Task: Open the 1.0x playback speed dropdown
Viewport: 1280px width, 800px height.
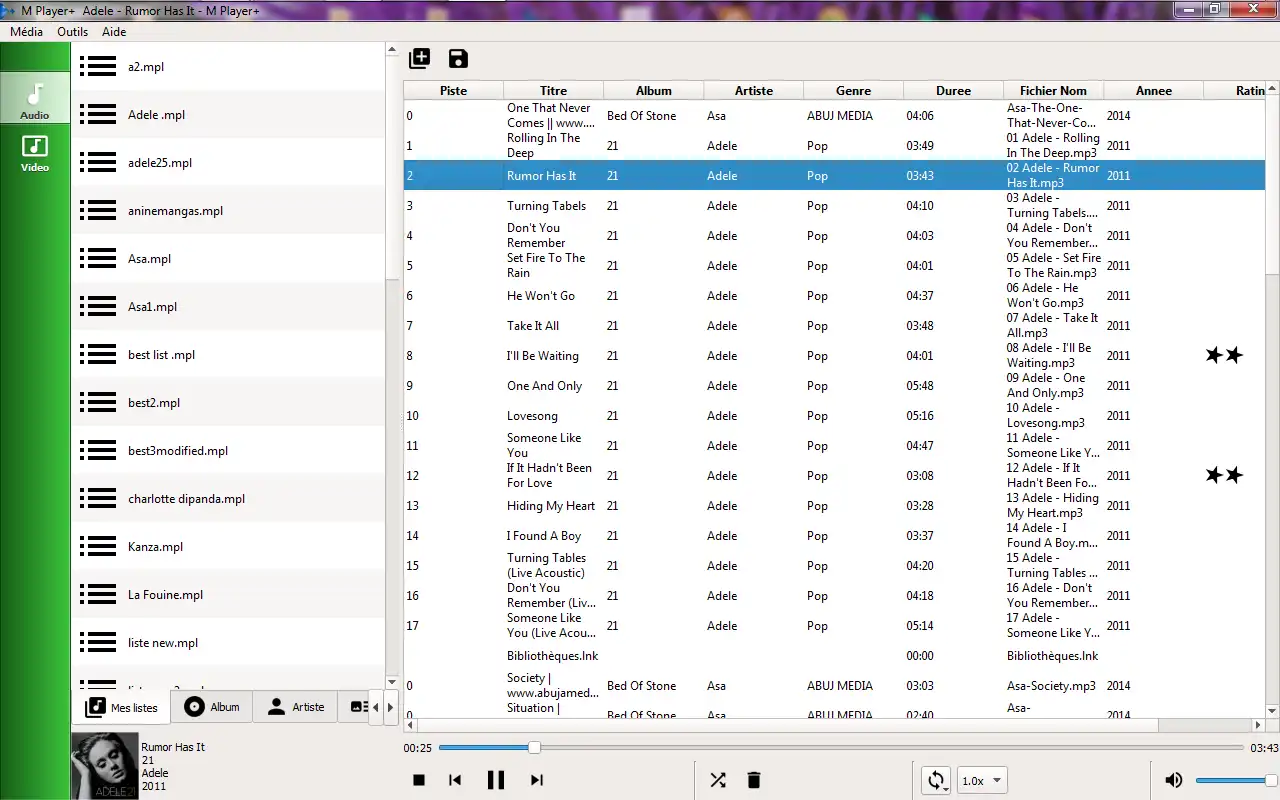Action: [x=982, y=781]
